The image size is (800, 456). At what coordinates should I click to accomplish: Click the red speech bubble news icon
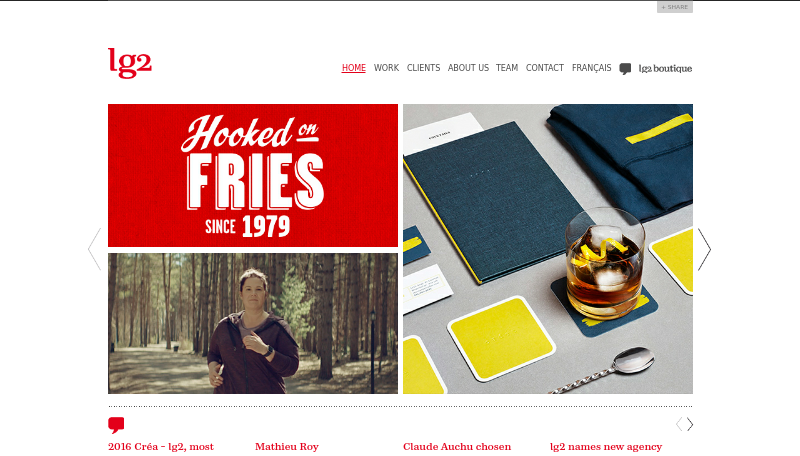click(x=116, y=425)
